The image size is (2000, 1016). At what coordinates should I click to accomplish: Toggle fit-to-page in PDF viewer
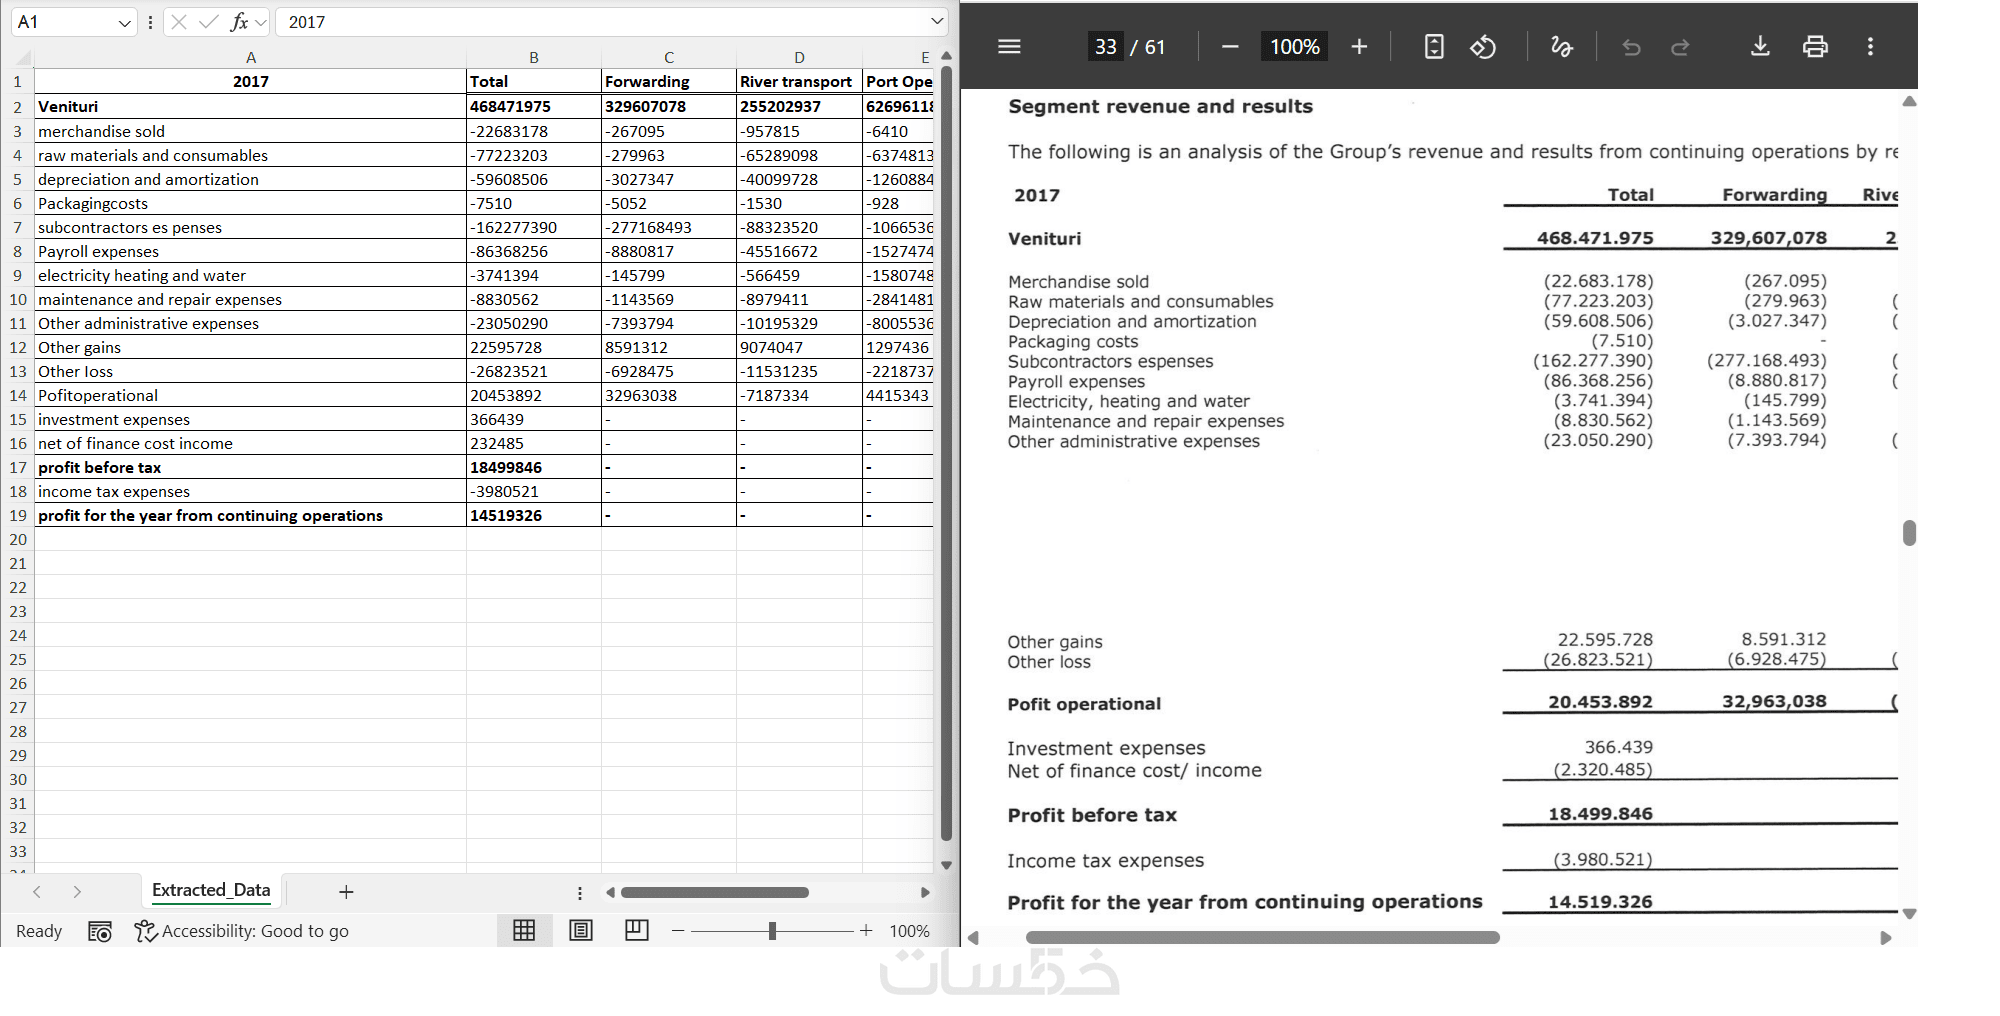pyautogui.click(x=1434, y=46)
